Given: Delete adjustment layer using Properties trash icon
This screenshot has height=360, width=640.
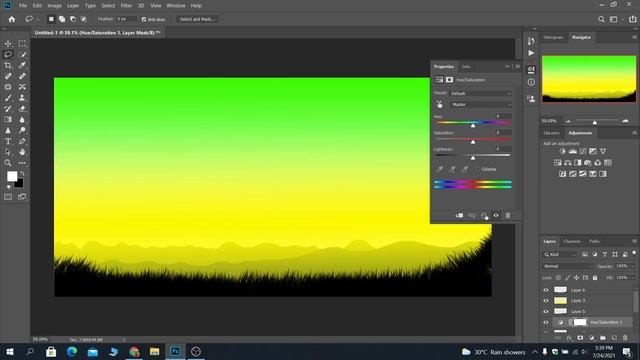Looking at the screenshot, I should tap(508, 216).
